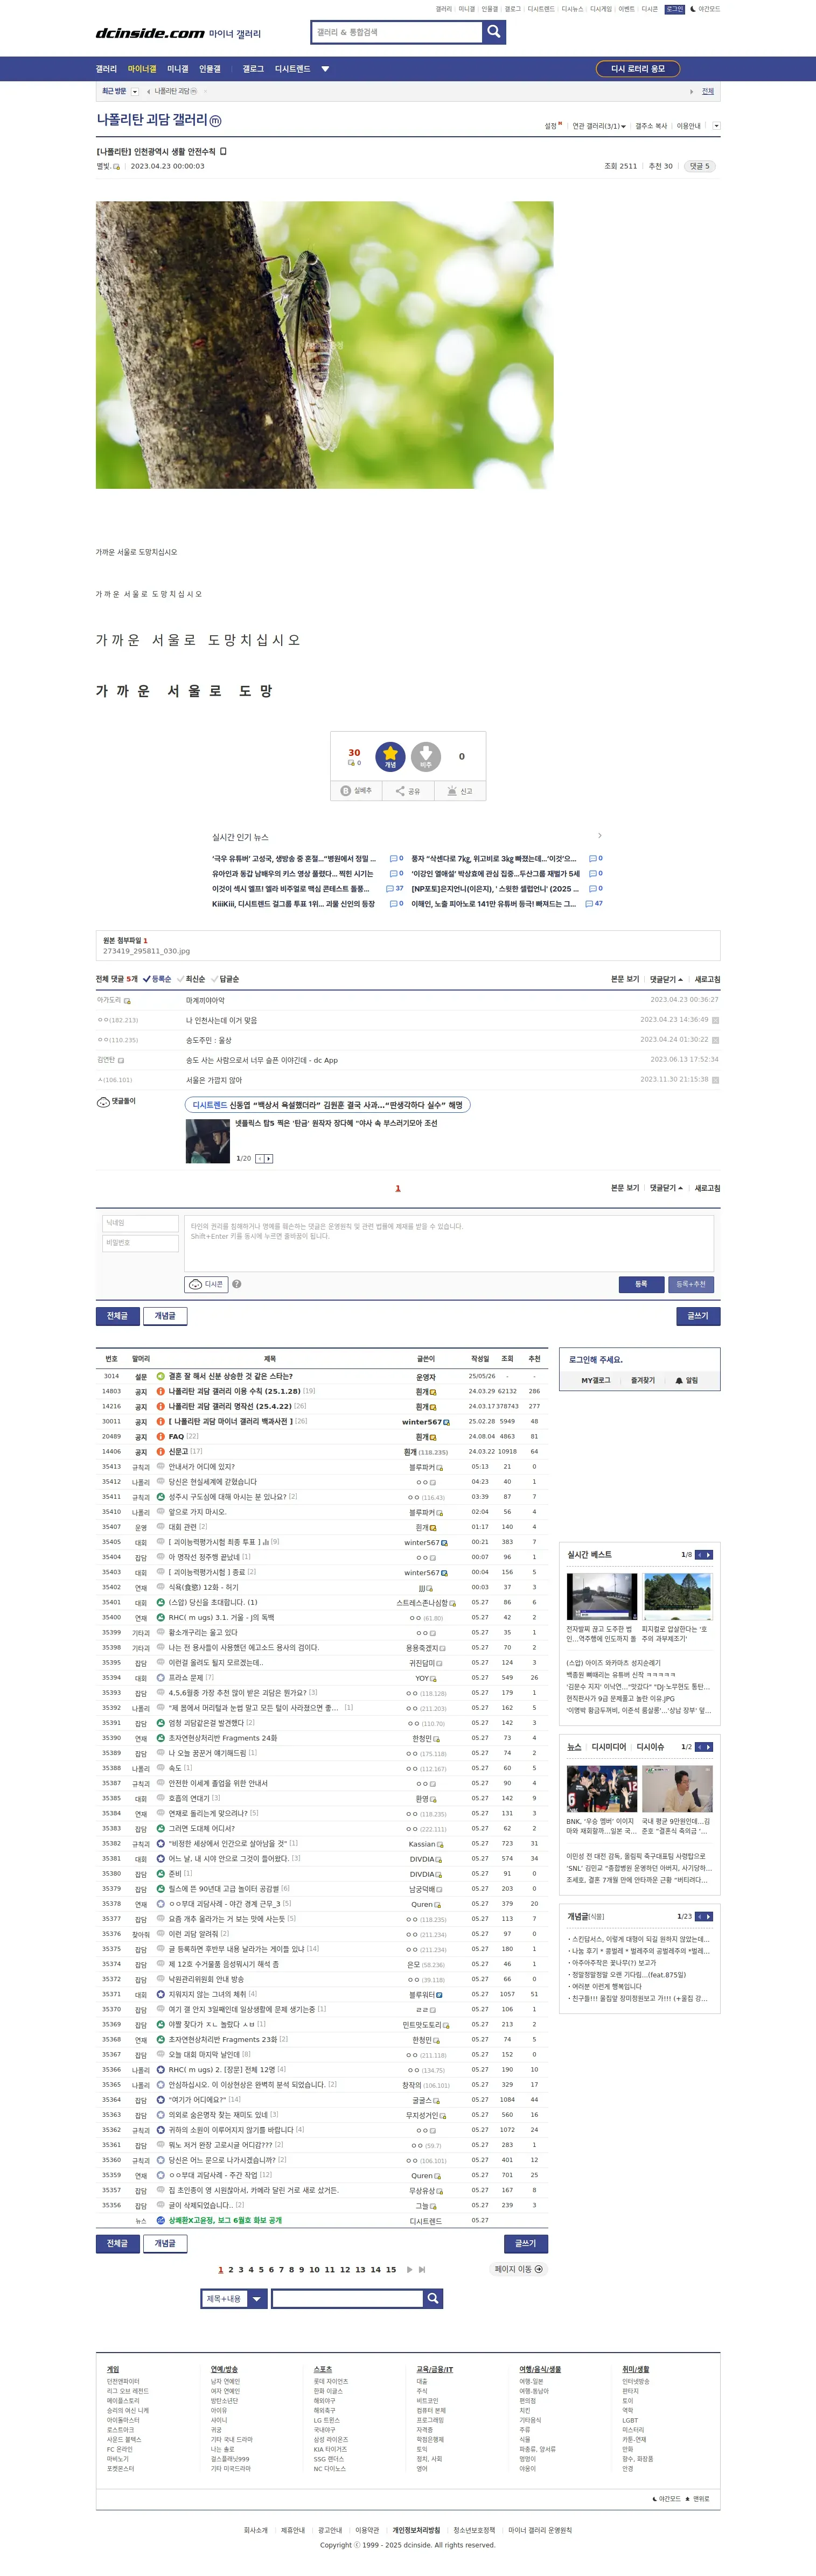
Task: Click the 비추 downvote arrow button
Action: 426,756
